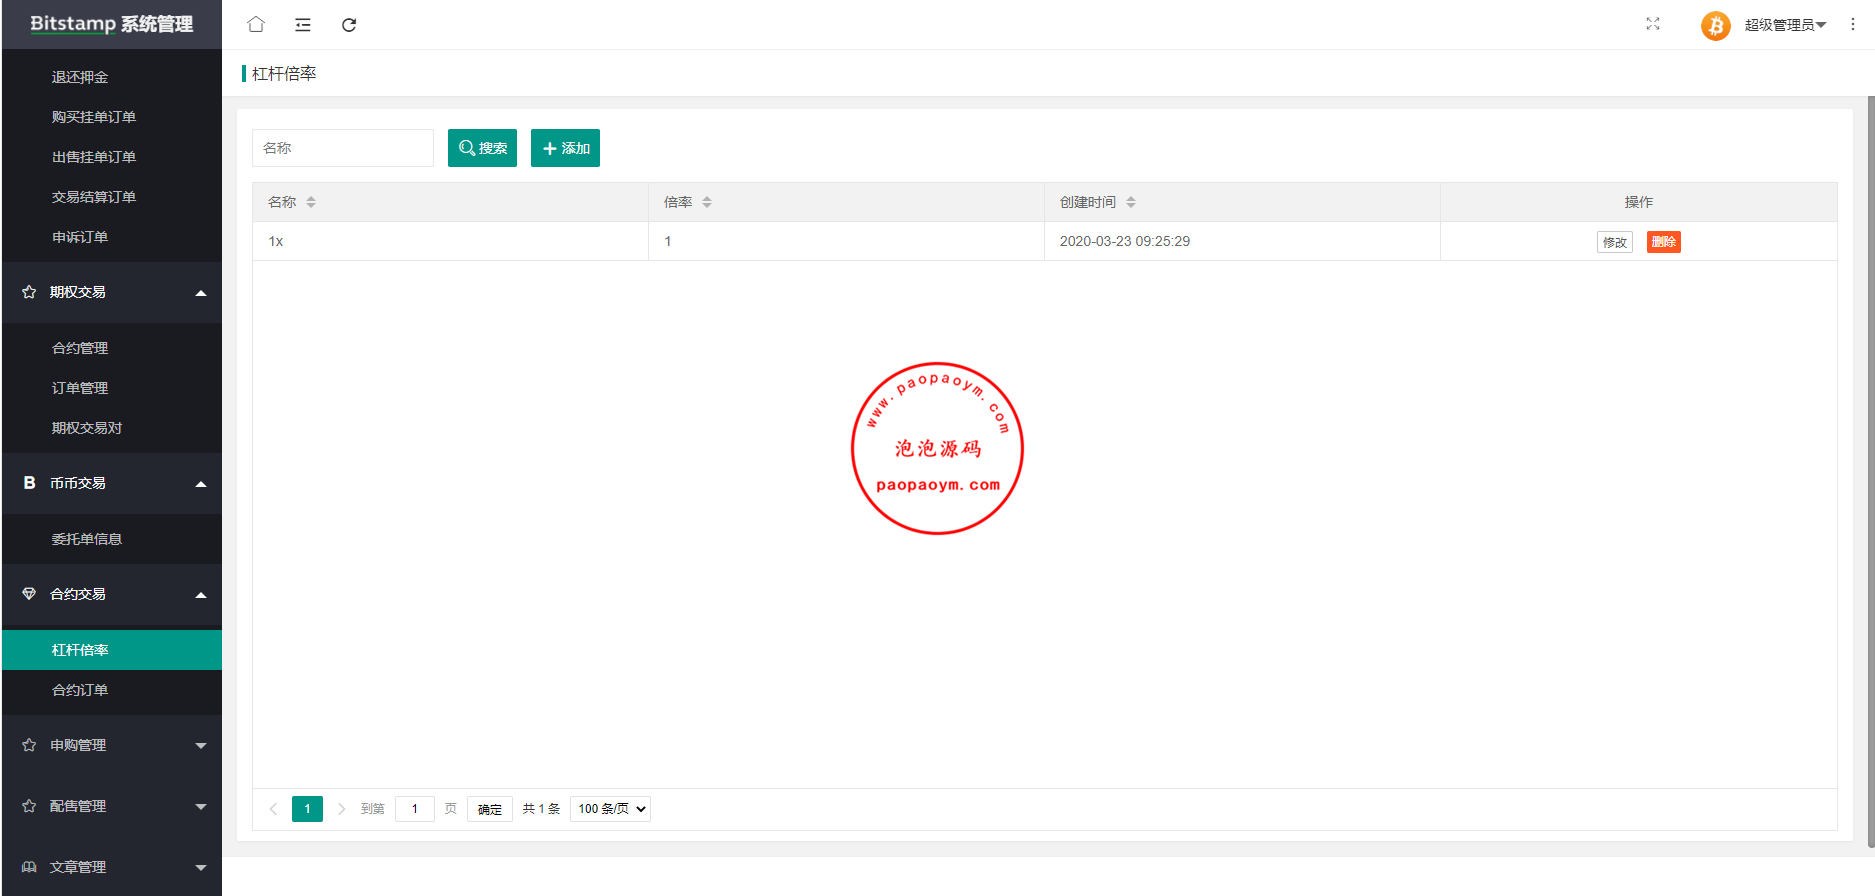Click the 添加 button
Screen dimensions: 1875x896
pos(565,148)
